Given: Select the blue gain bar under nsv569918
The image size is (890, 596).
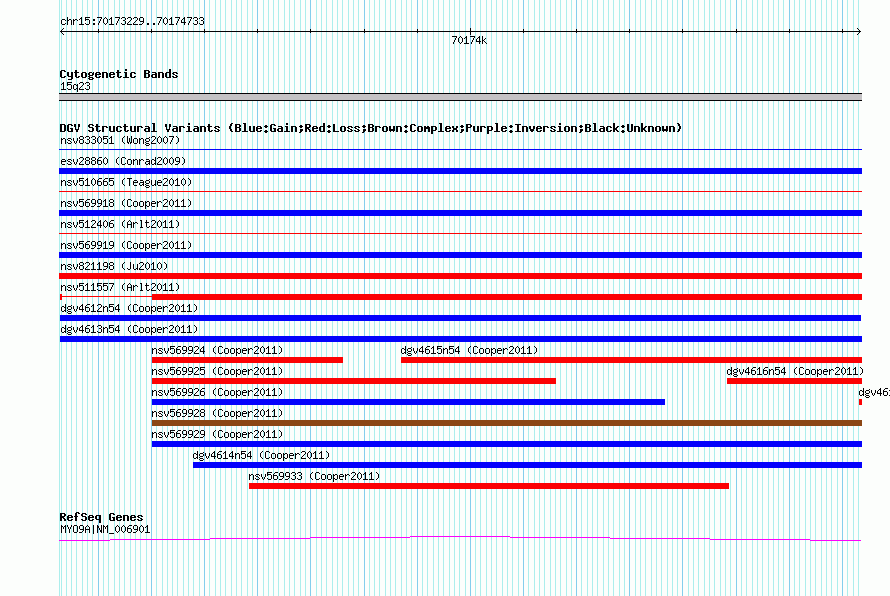Looking at the screenshot, I should tap(460, 213).
